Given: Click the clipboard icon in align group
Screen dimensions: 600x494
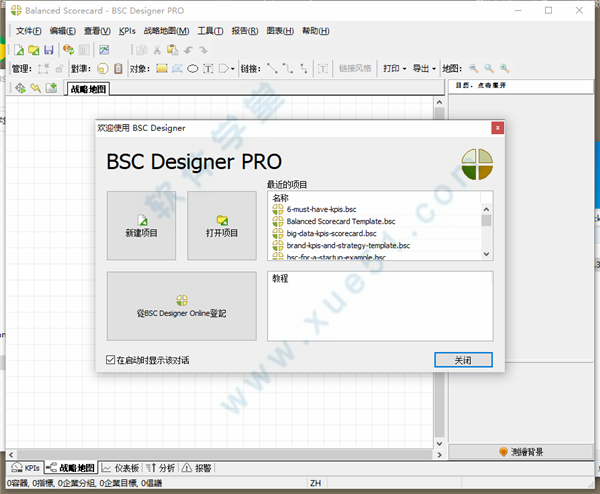Looking at the screenshot, I should 119,68.
